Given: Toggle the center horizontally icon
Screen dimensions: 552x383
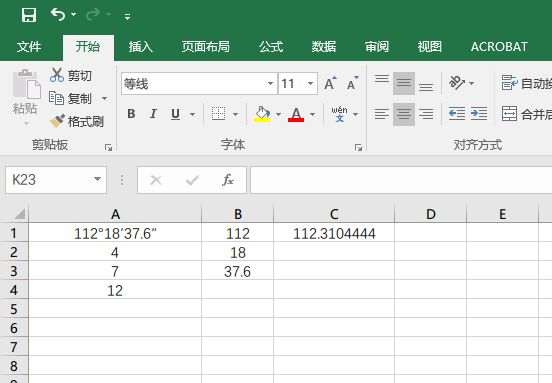Looking at the screenshot, I should (404, 114).
